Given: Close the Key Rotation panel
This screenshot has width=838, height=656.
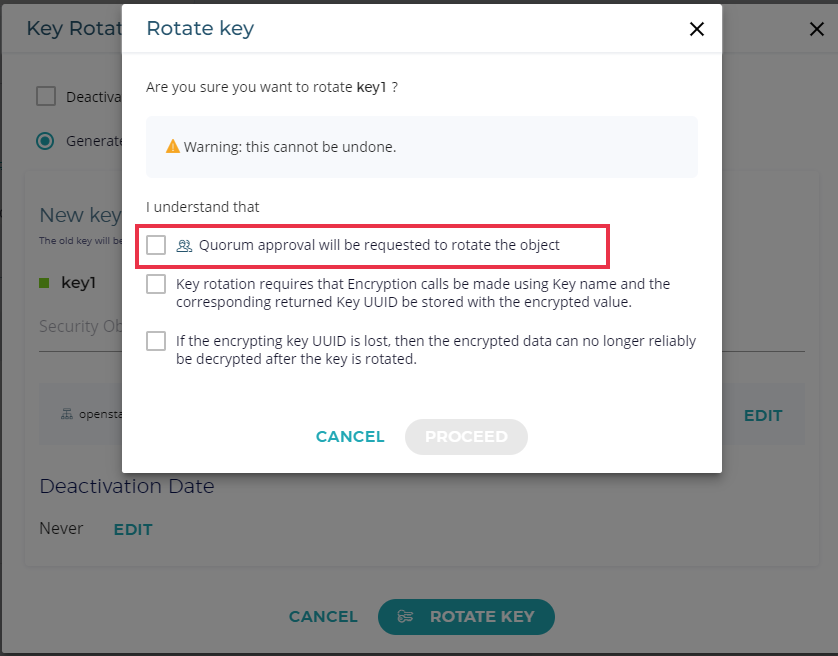Looking at the screenshot, I should coord(816,29).
